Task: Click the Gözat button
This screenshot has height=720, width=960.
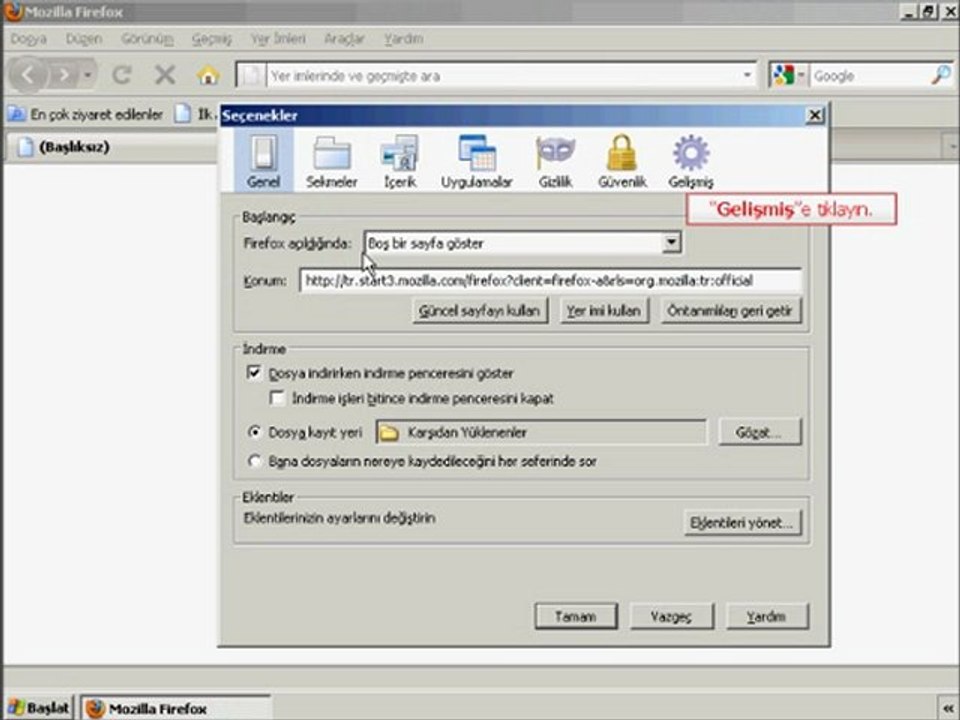Action: coord(759,432)
